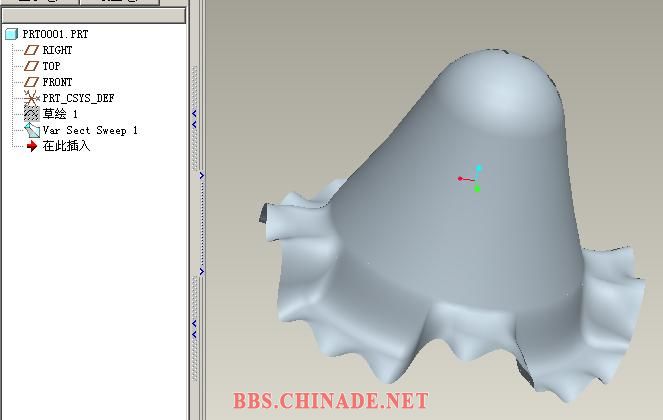Click the FRONT datum plane icon
The width and height of the screenshot is (663, 420).
[x=31, y=82]
